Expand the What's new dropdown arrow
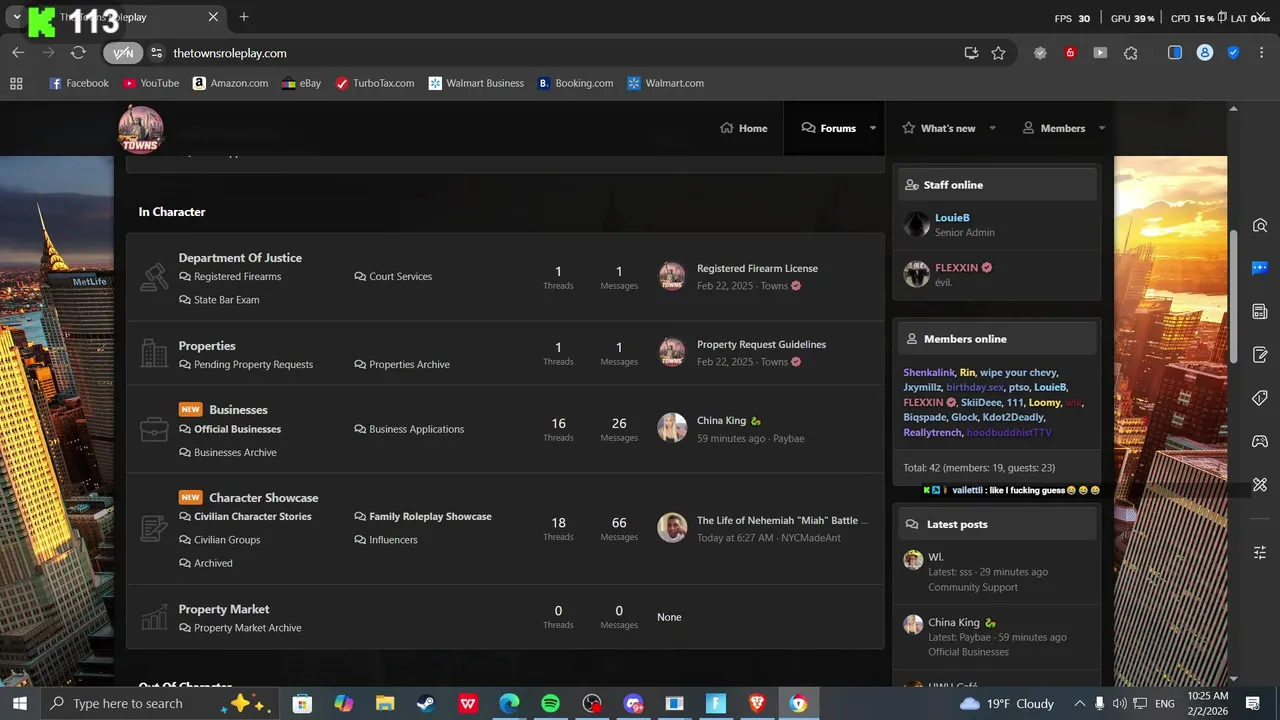The height and width of the screenshot is (720, 1280). 992,128
